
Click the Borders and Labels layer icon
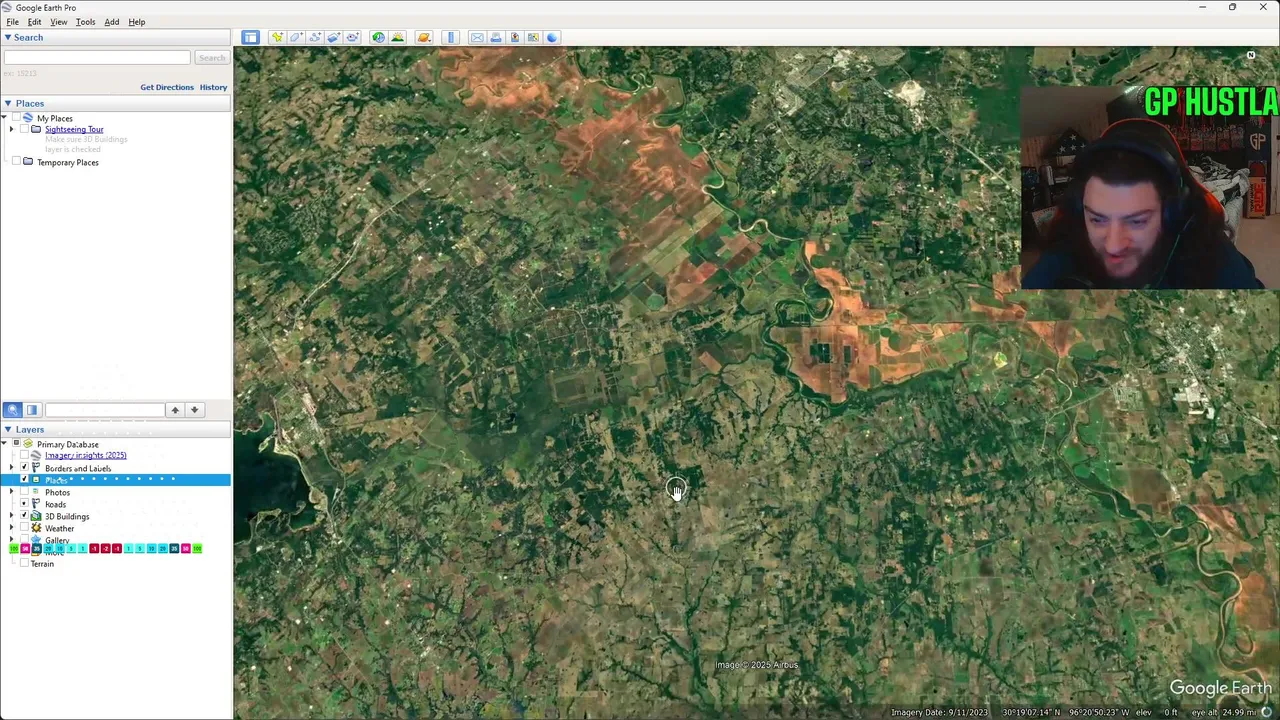coord(36,468)
